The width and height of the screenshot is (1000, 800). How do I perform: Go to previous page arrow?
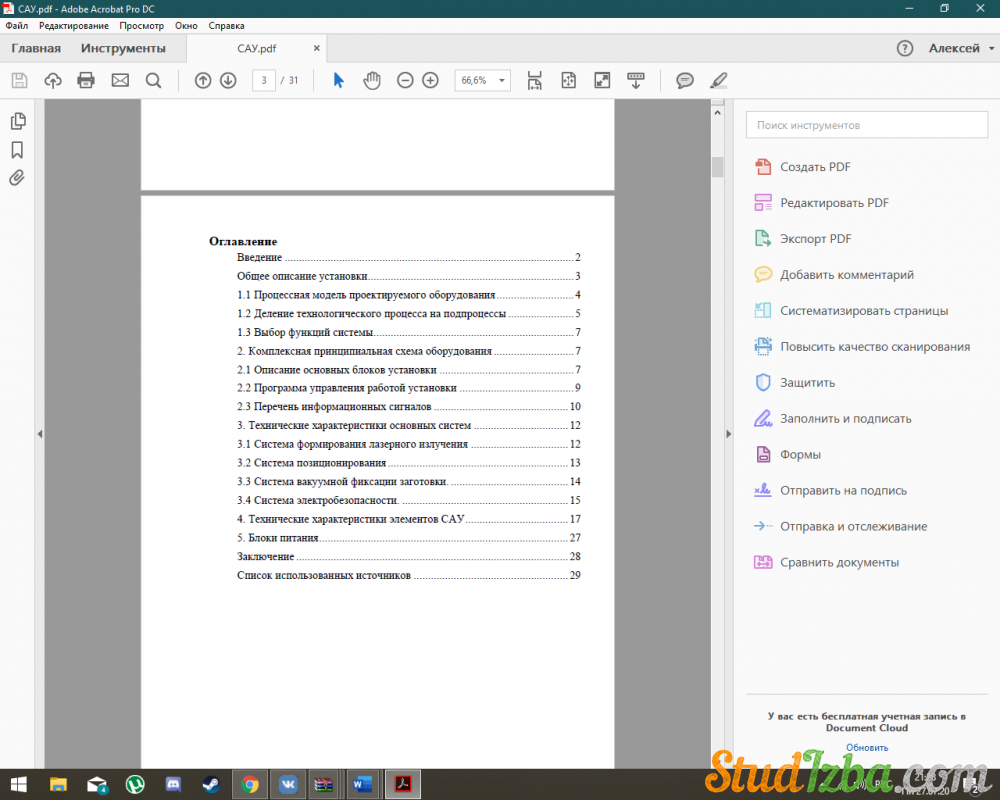coord(203,80)
